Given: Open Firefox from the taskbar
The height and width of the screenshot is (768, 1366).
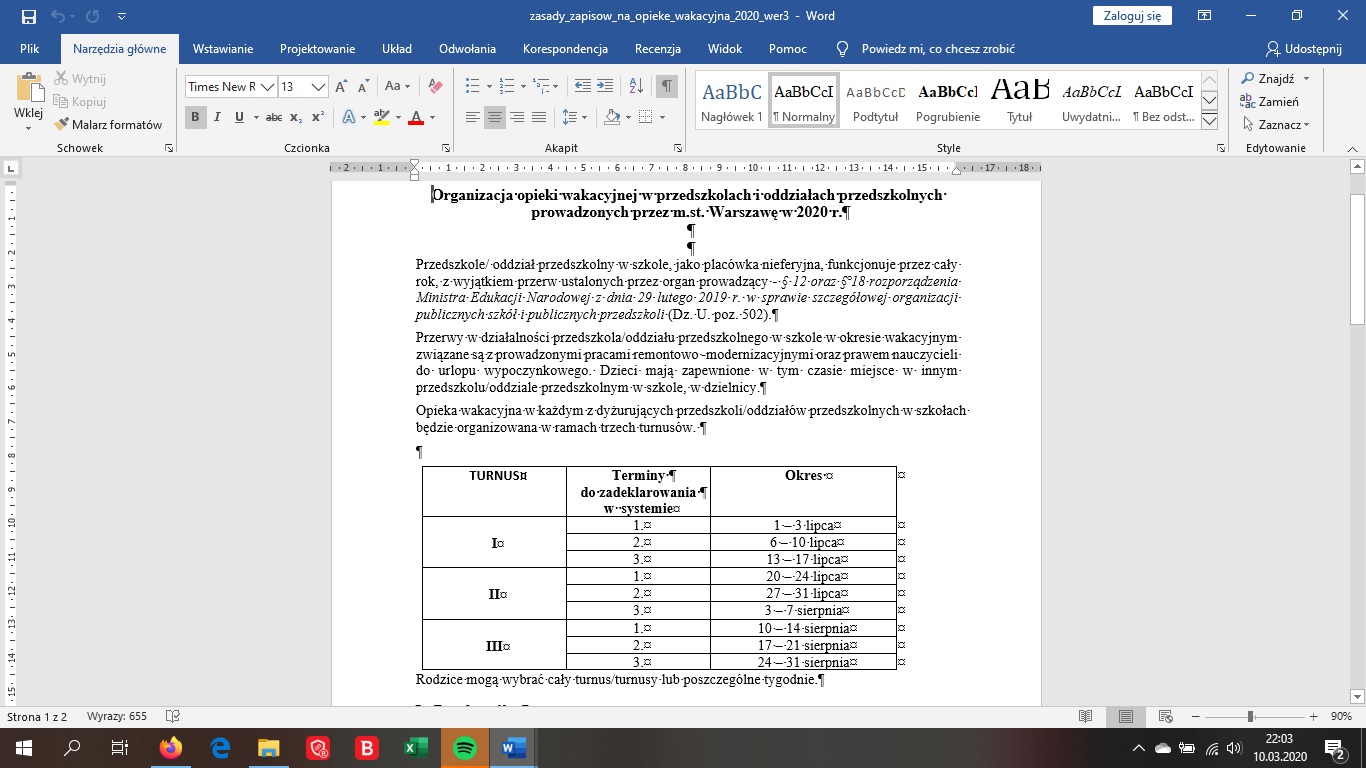Looking at the screenshot, I should pyautogui.click(x=171, y=747).
